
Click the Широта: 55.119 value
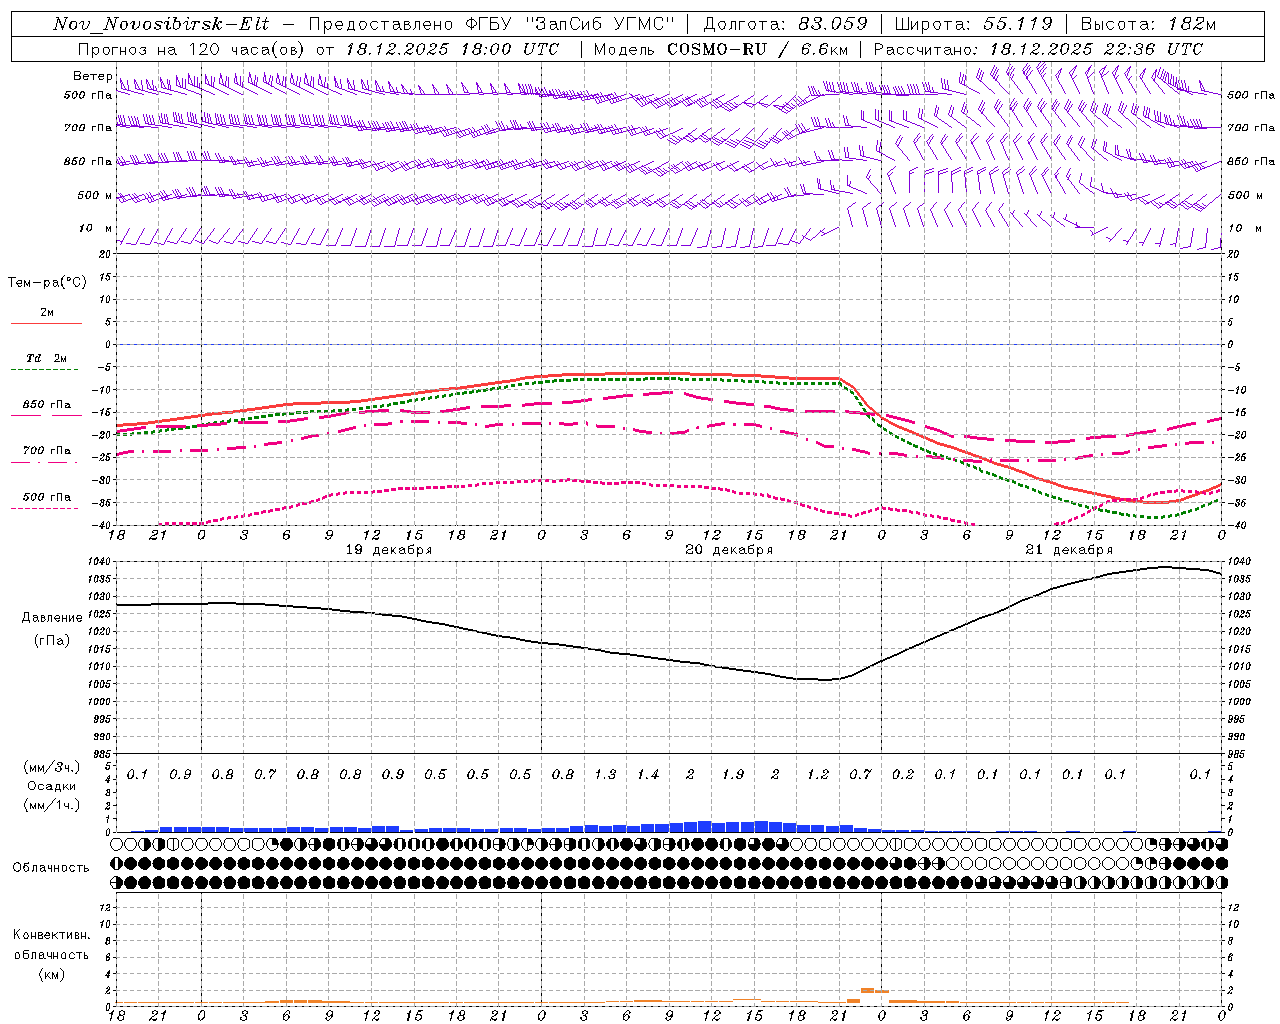973,24
